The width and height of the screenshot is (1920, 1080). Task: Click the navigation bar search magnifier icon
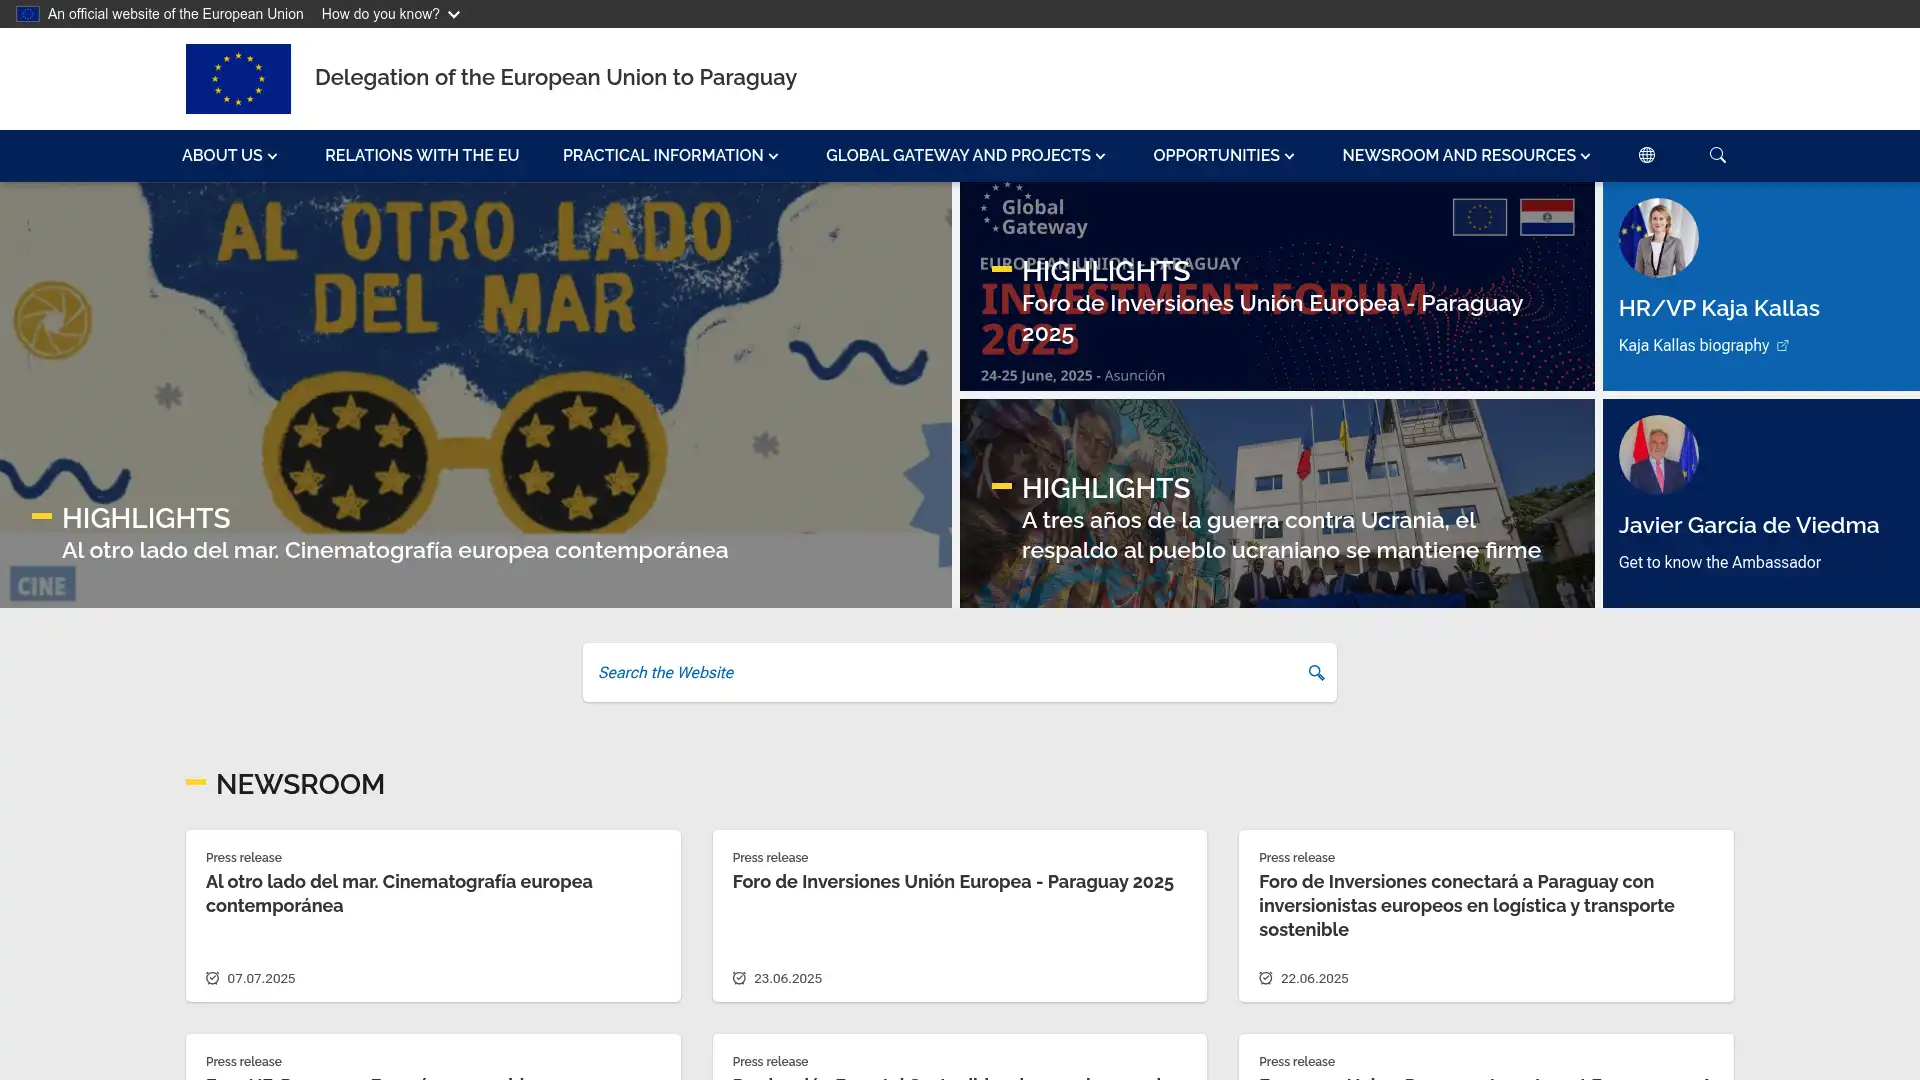click(x=1717, y=155)
